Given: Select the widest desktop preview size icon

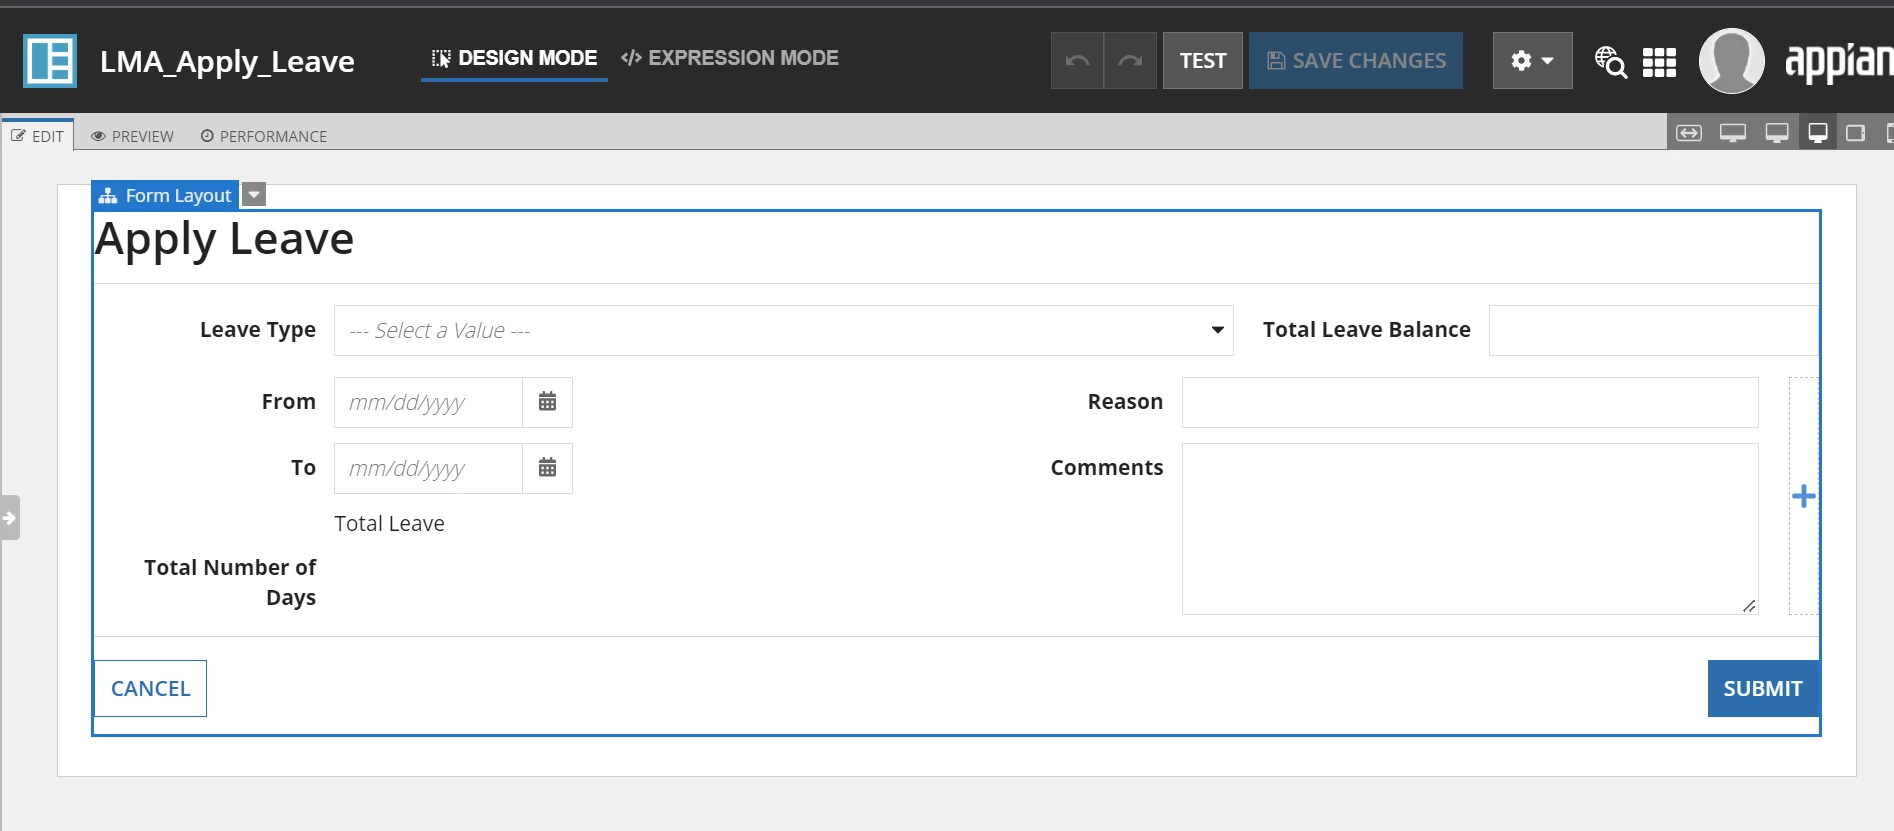Looking at the screenshot, I should pyautogui.click(x=1733, y=133).
